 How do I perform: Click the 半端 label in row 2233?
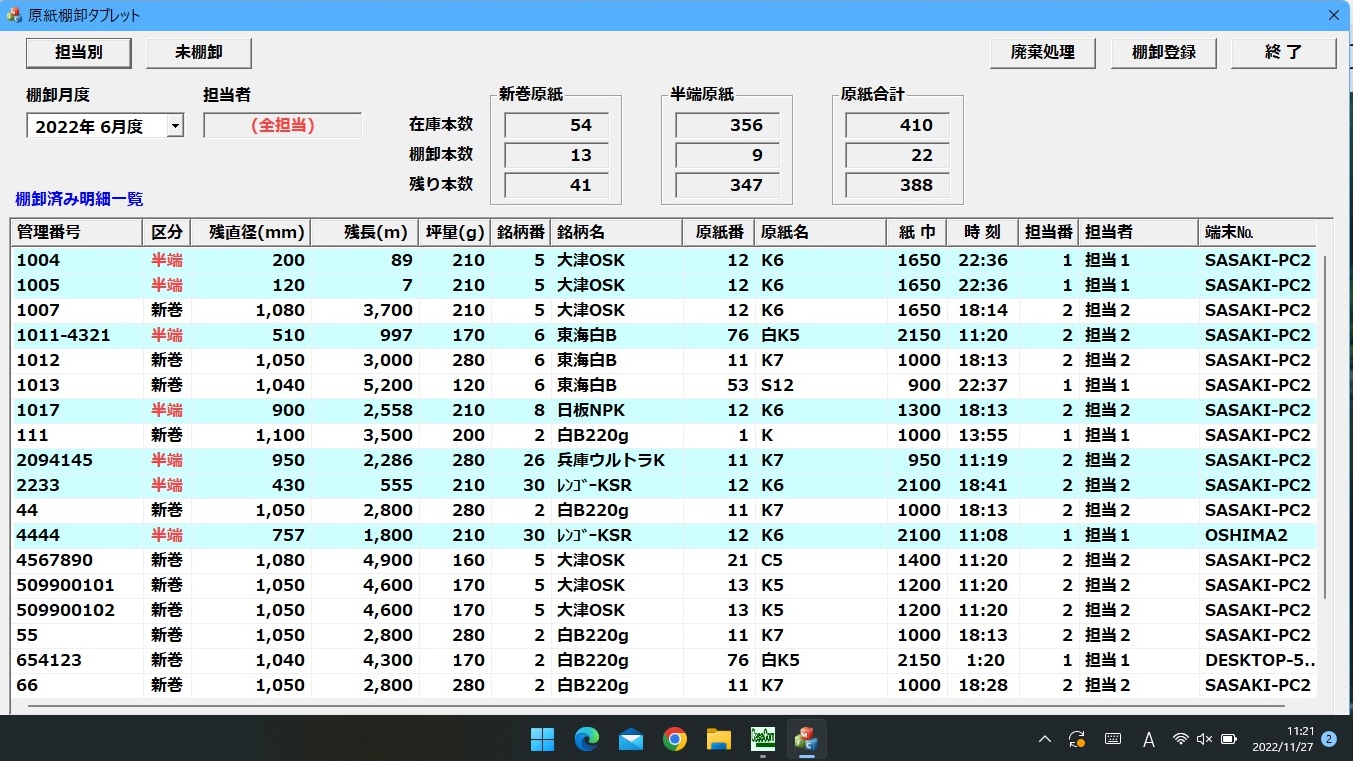(x=167, y=485)
